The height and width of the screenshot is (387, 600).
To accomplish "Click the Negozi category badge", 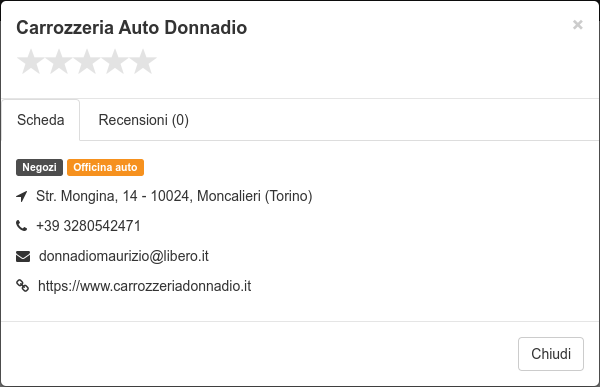I will [x=39, y=167].
